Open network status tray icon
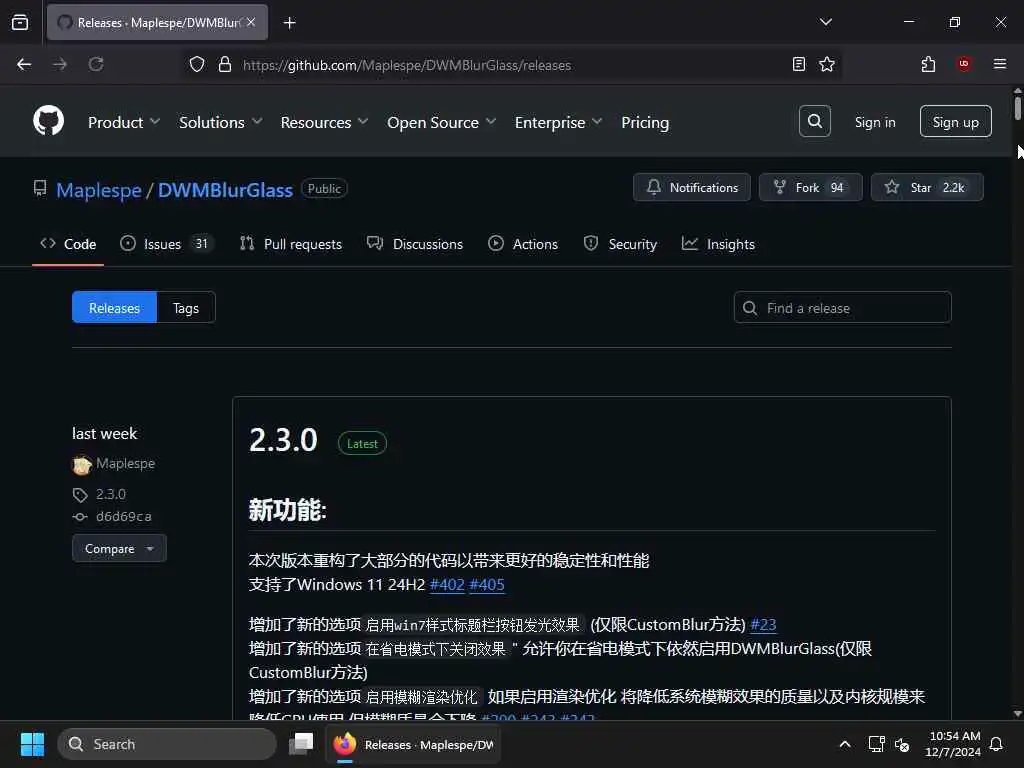 (876, 744)
